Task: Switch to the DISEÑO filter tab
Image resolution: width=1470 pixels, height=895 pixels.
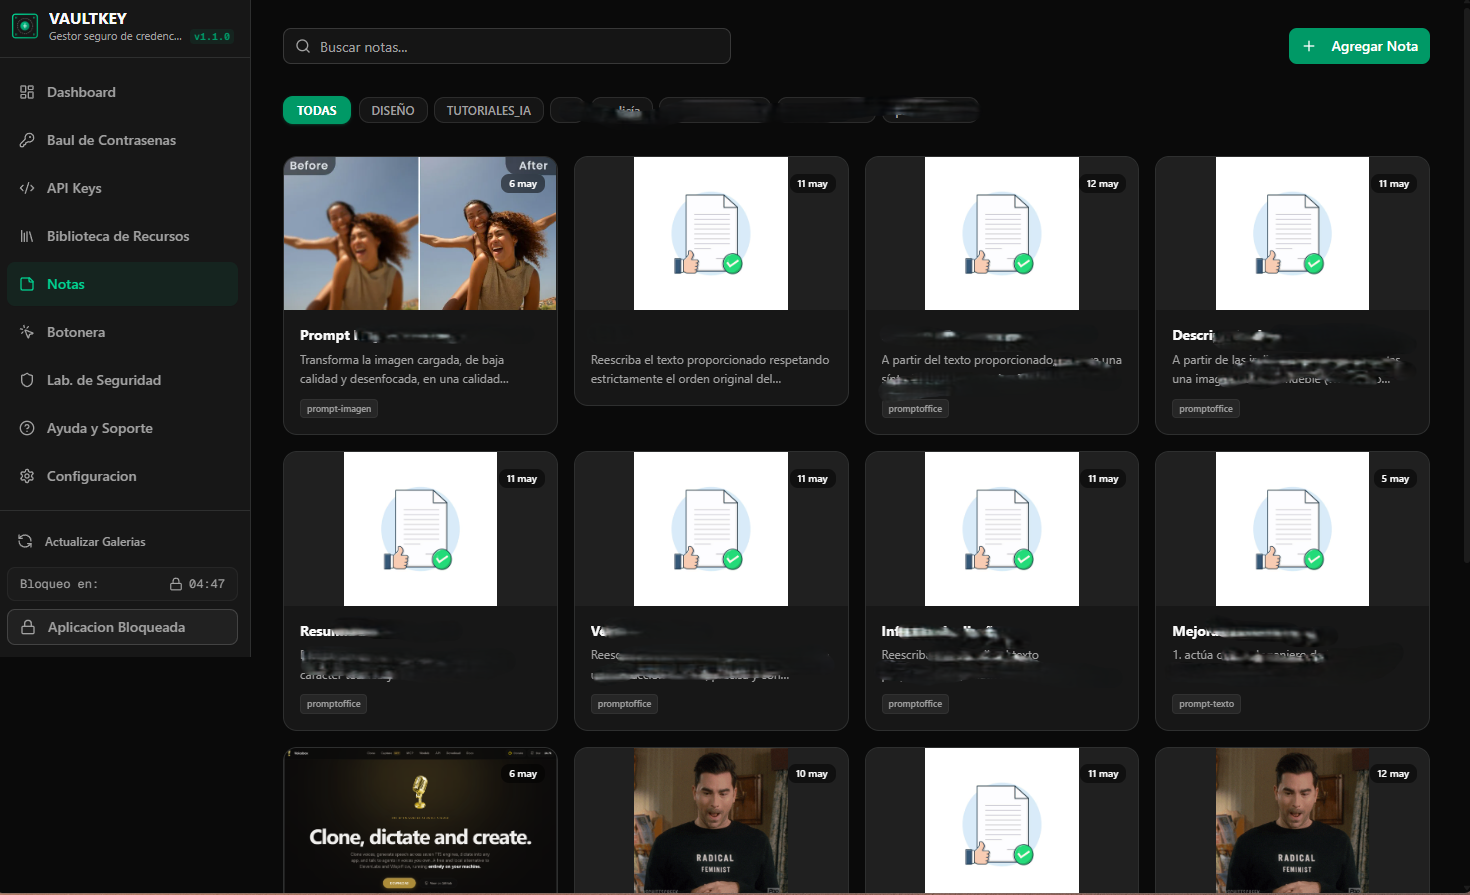Action: 393,110
